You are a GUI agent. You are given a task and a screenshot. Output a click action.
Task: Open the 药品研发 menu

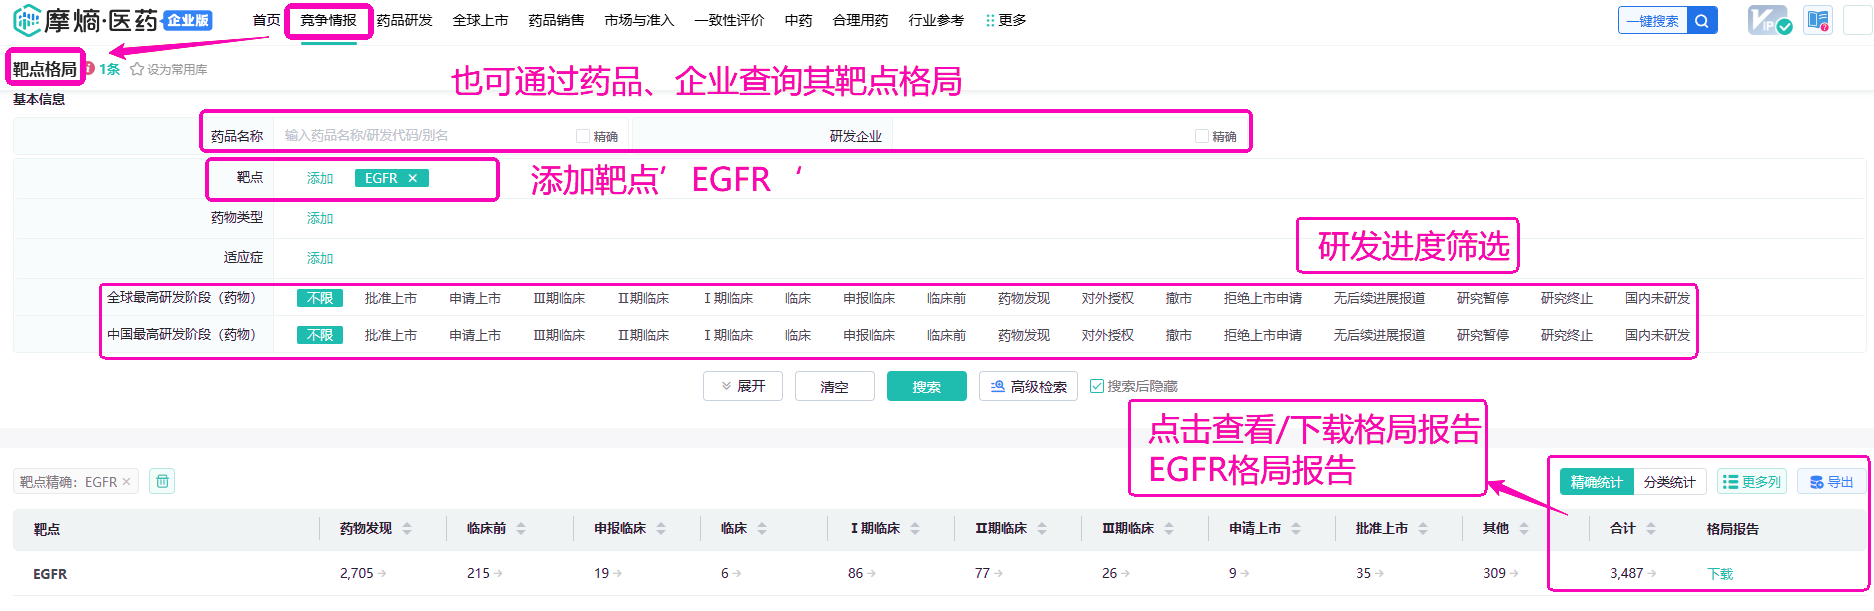[404, 20]
